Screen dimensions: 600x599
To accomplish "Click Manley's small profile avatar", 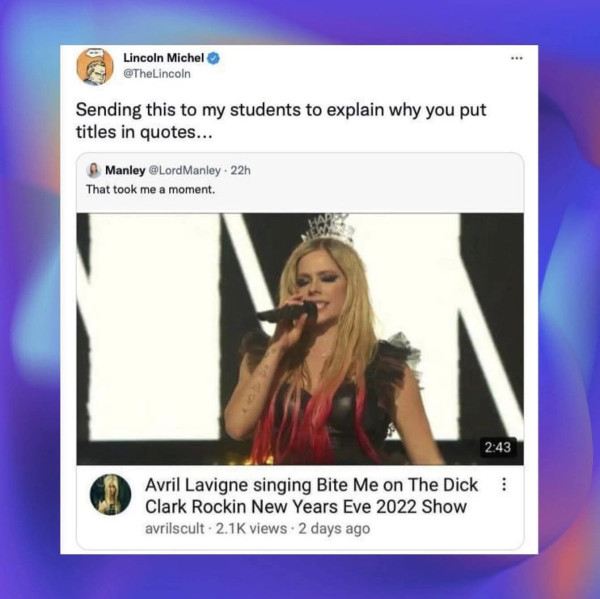I will coord(93,170).
